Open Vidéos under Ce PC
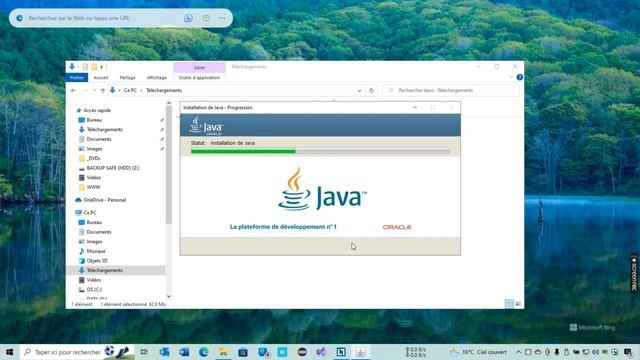This screenshot has width=640, height=360. pyautogui.click(x=93, y=280)
